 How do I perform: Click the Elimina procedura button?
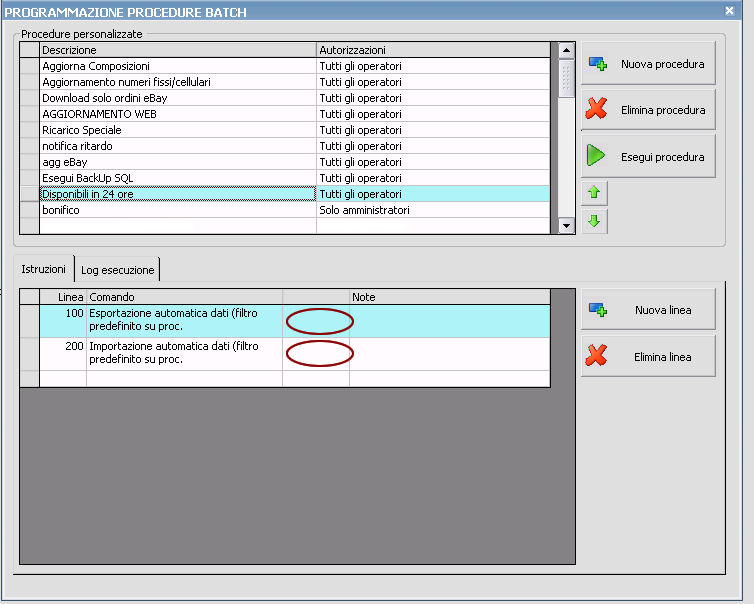point(648,110)
